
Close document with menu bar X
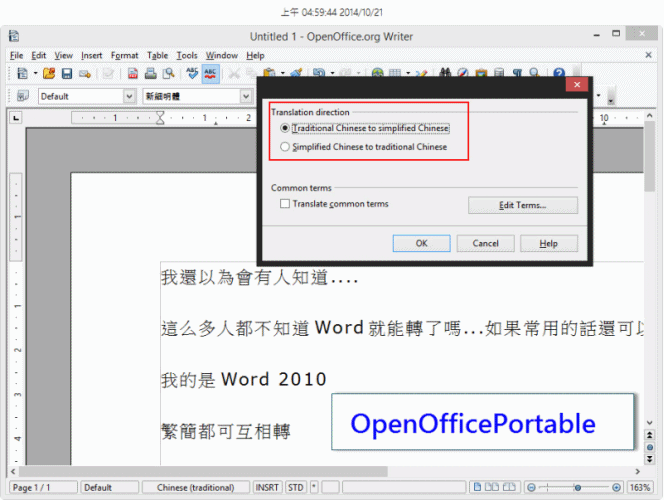coord(648,55)
